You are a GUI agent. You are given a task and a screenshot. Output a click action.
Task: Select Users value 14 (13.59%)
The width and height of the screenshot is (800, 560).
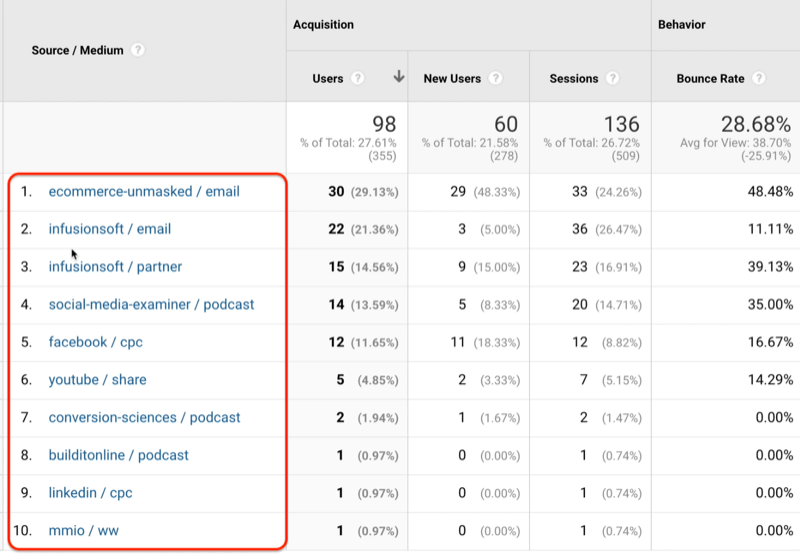pyautogui.click(x=363, y=305)
